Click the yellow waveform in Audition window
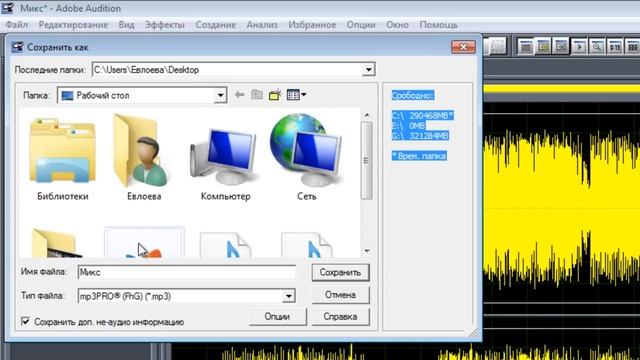640x360 pixels. (561, 208)
